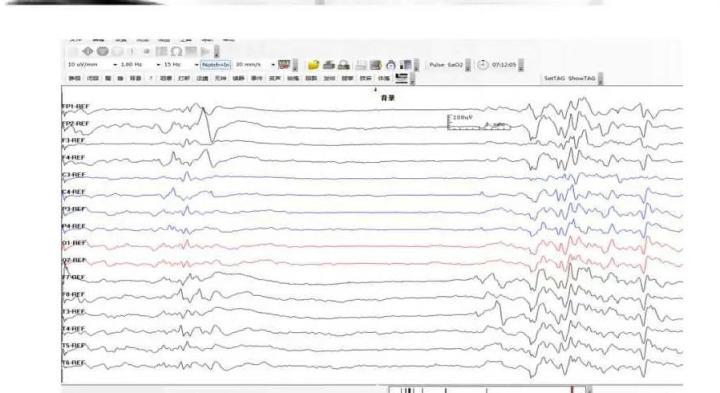Select the T5-REF channel label

point(73,346)
